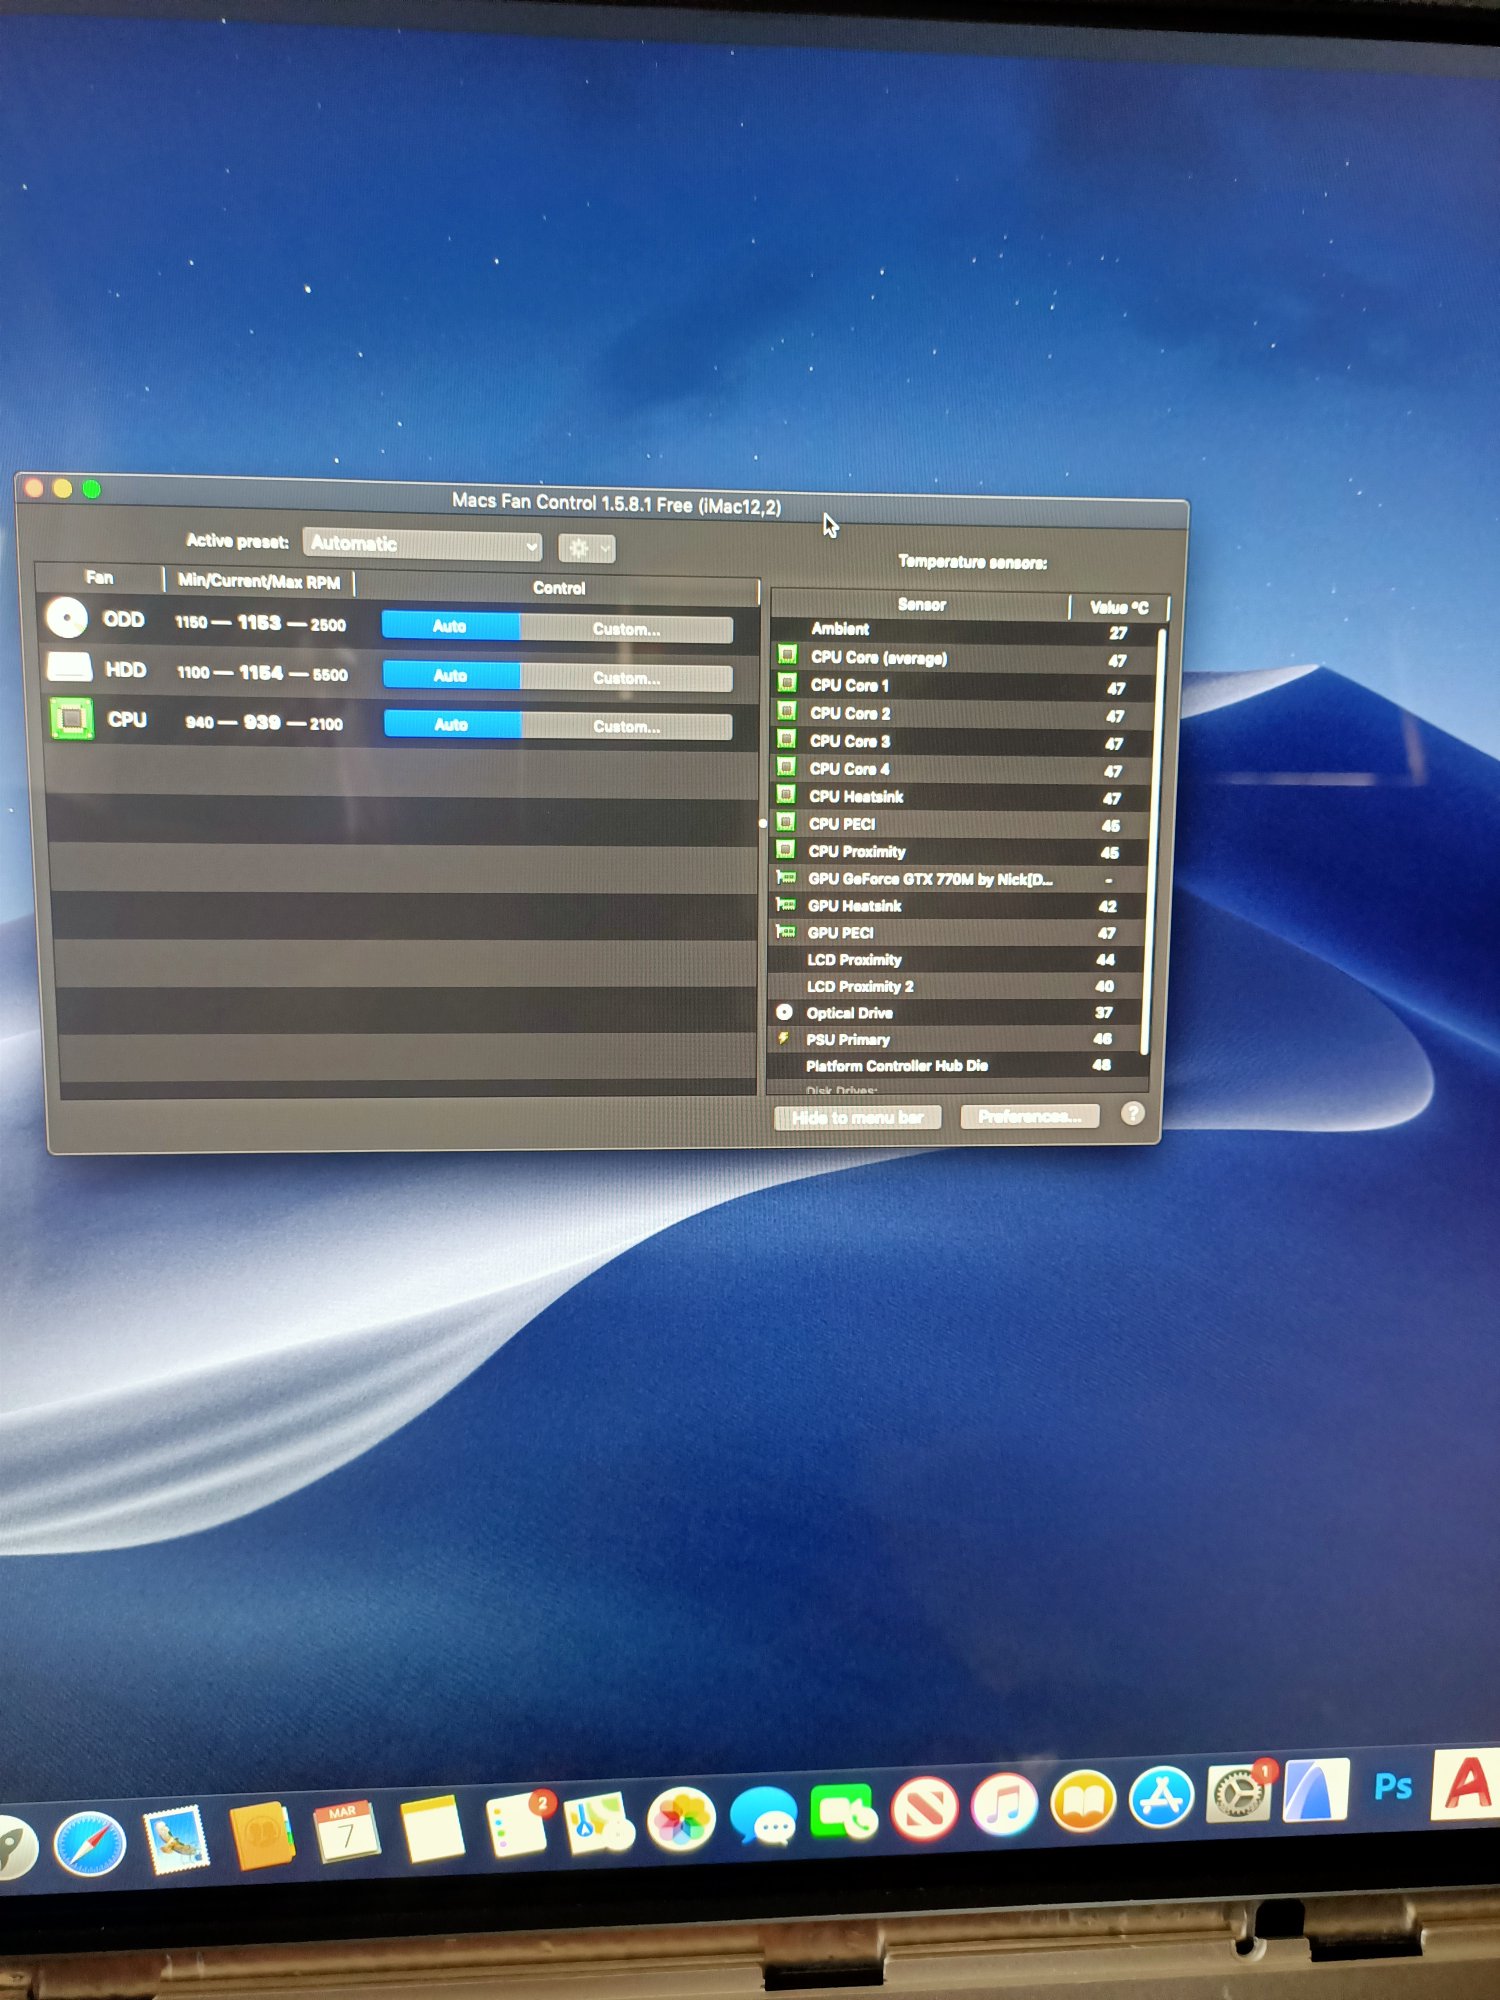Click the Optical Drive sensor disc icon
The height and width of the screenshot is (2000, 1500).
785,1012
